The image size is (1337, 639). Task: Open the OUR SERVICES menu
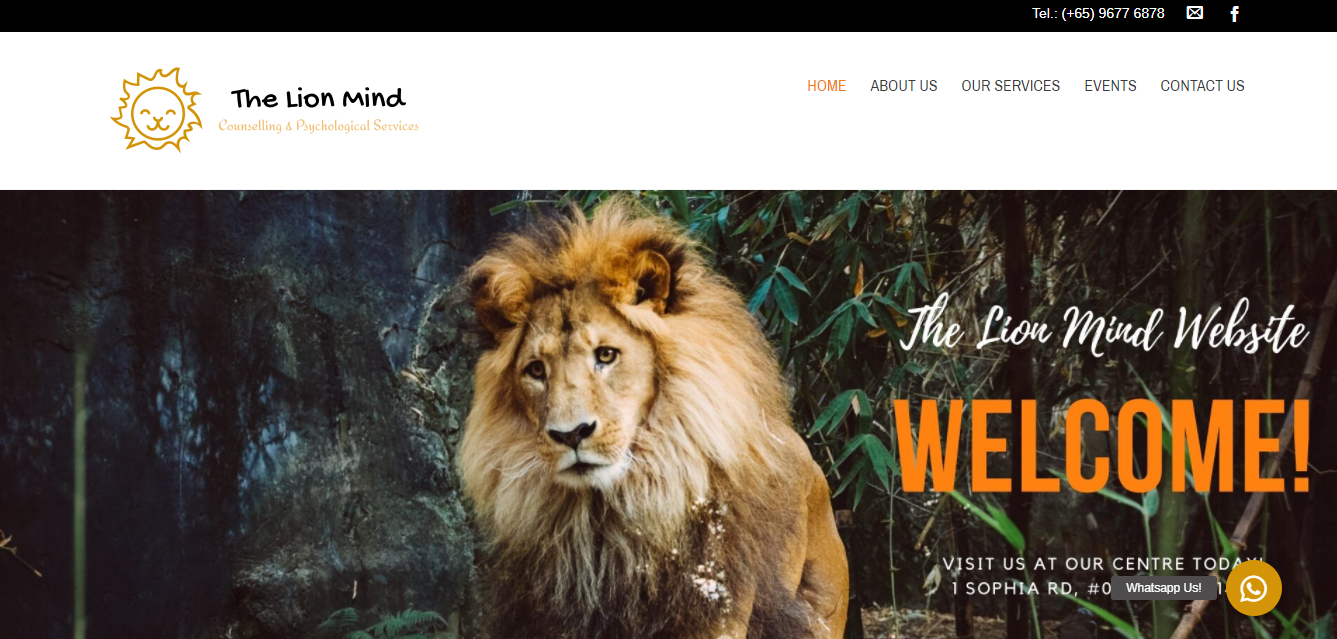1011,86
